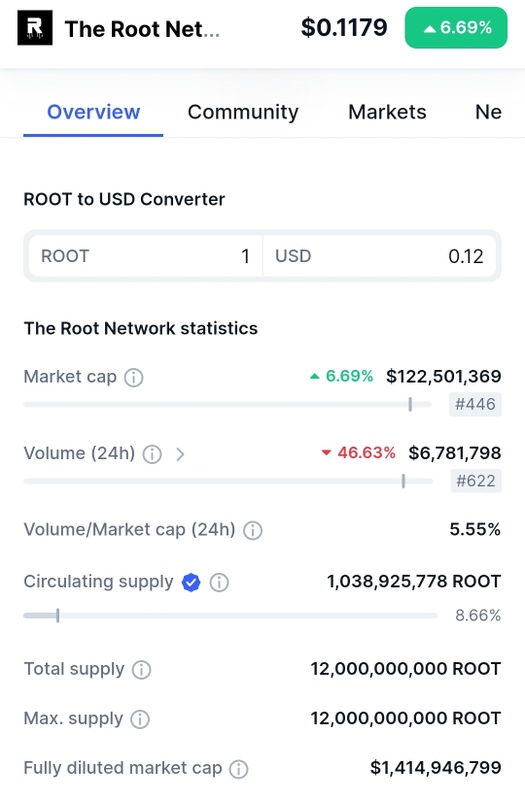The width and height of the screenshot is (525, 800).
Task: Click Volume/Market cap (24h) info icon
Action: [253, 531]
